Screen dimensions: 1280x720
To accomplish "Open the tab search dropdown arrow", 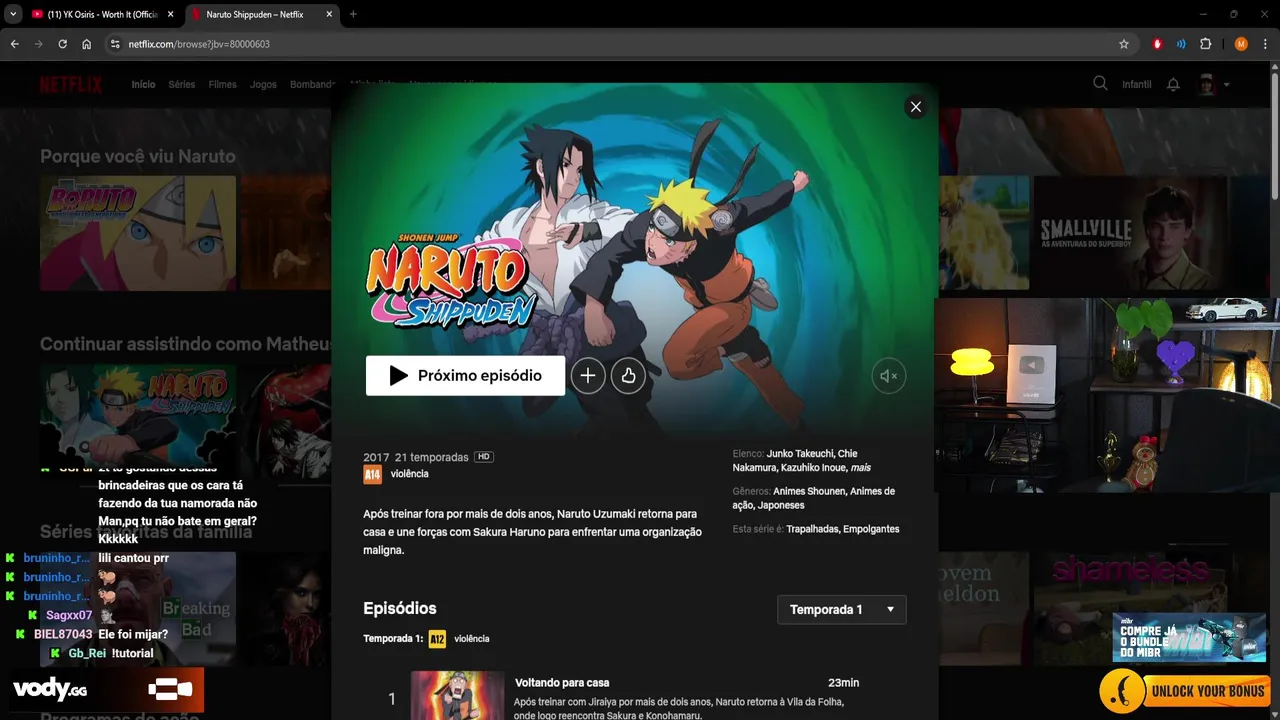I will click(x=12, y=14).
